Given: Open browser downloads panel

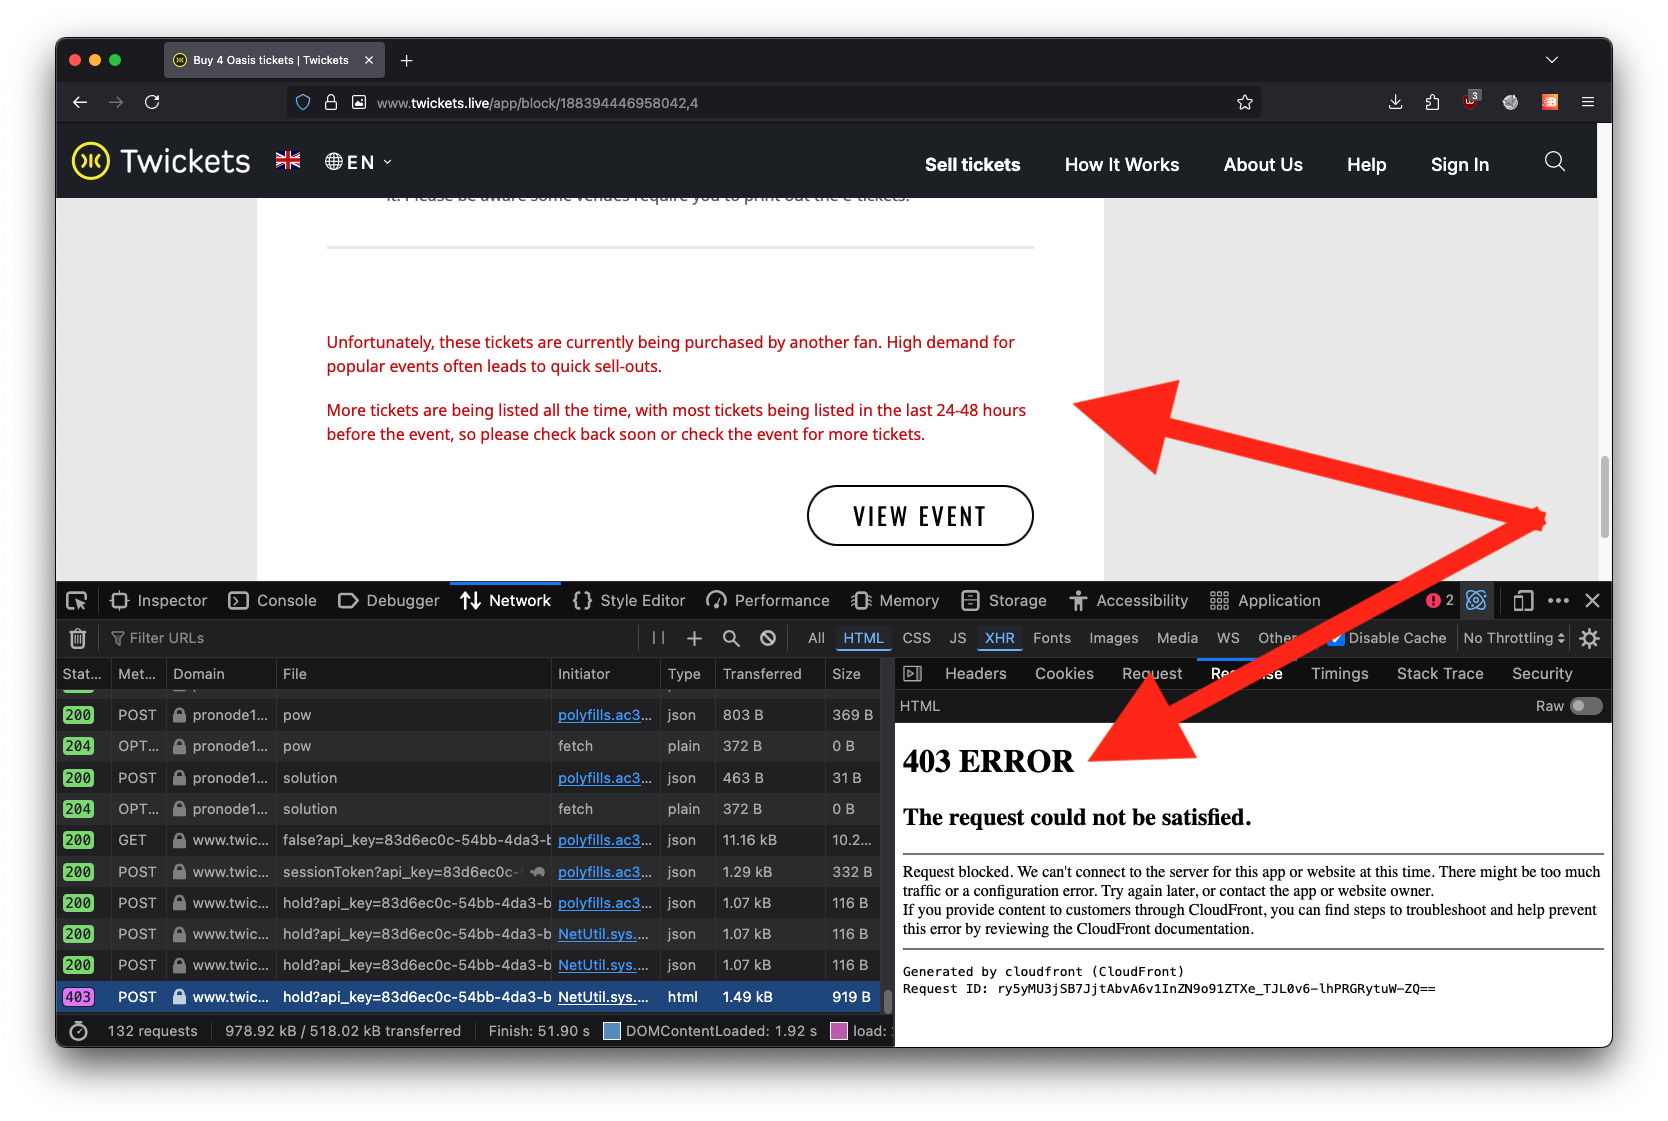Looking at the screenshot, I should [1395, 102].
